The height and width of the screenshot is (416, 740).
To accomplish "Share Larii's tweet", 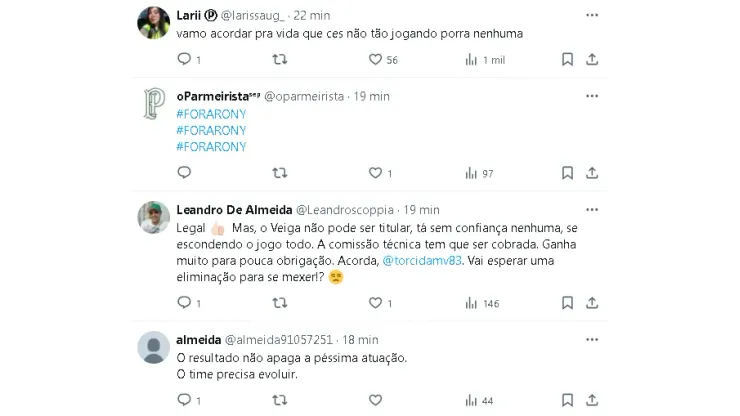I will tap(592, 59).
